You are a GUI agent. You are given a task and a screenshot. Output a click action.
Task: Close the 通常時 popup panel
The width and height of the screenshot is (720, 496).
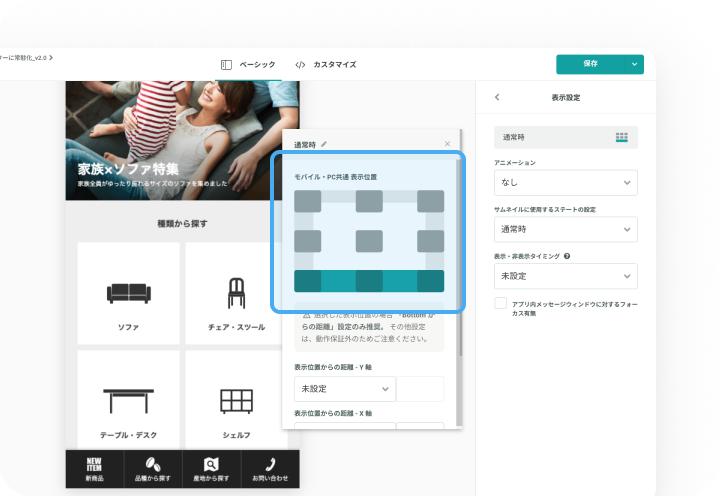pyautogui.click(x=447, y=144)
